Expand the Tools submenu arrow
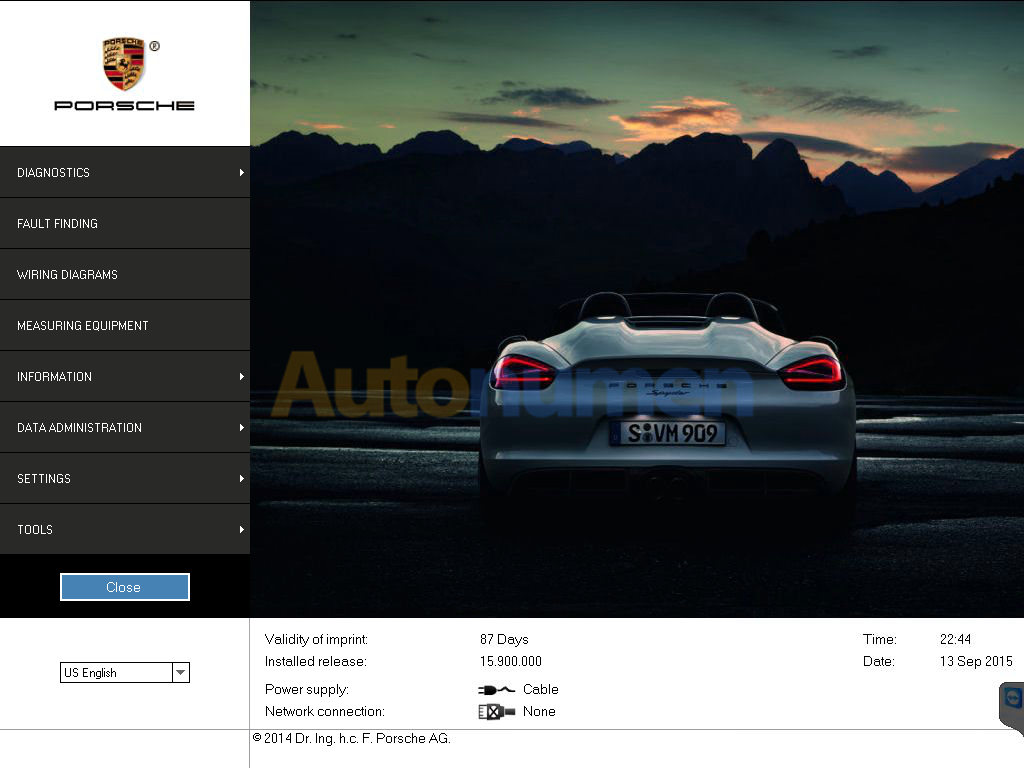Viewport: 1024px width, 768px height. click(241, 530)
